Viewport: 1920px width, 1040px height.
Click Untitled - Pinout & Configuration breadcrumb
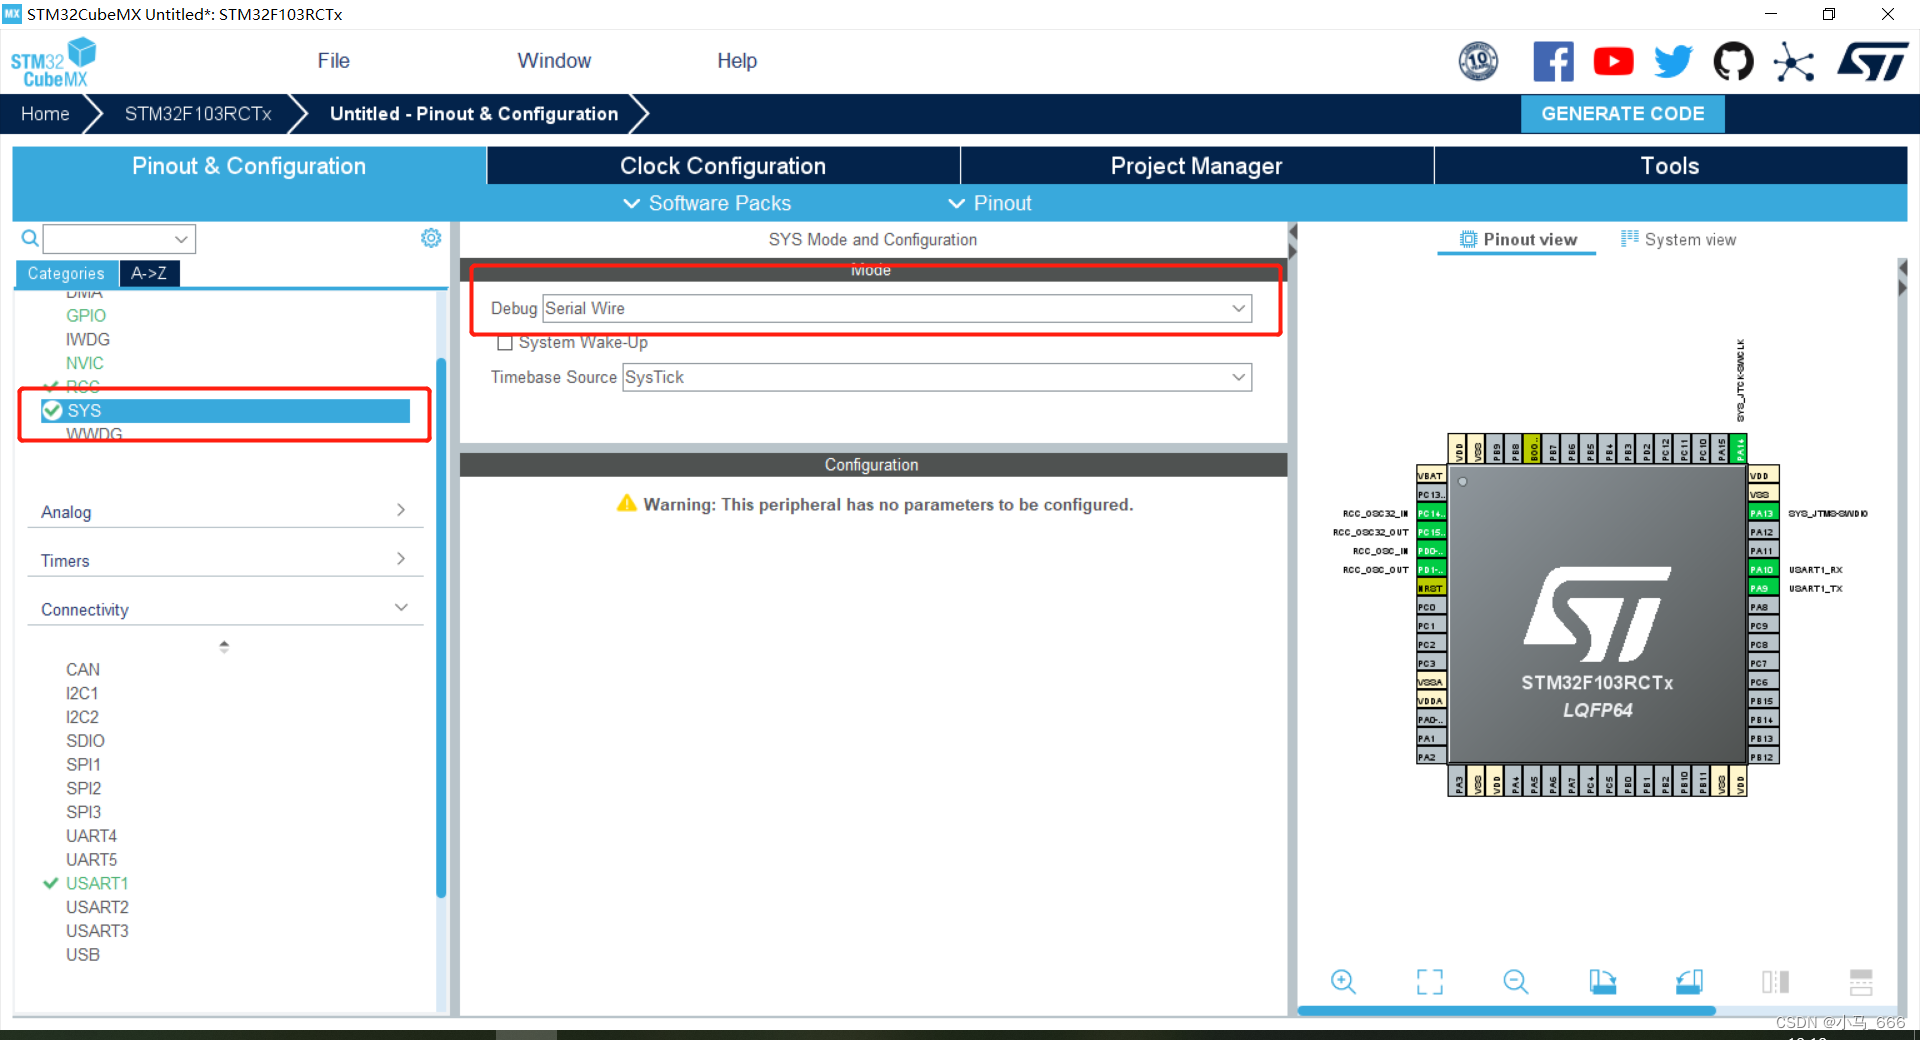coord(474,114)
